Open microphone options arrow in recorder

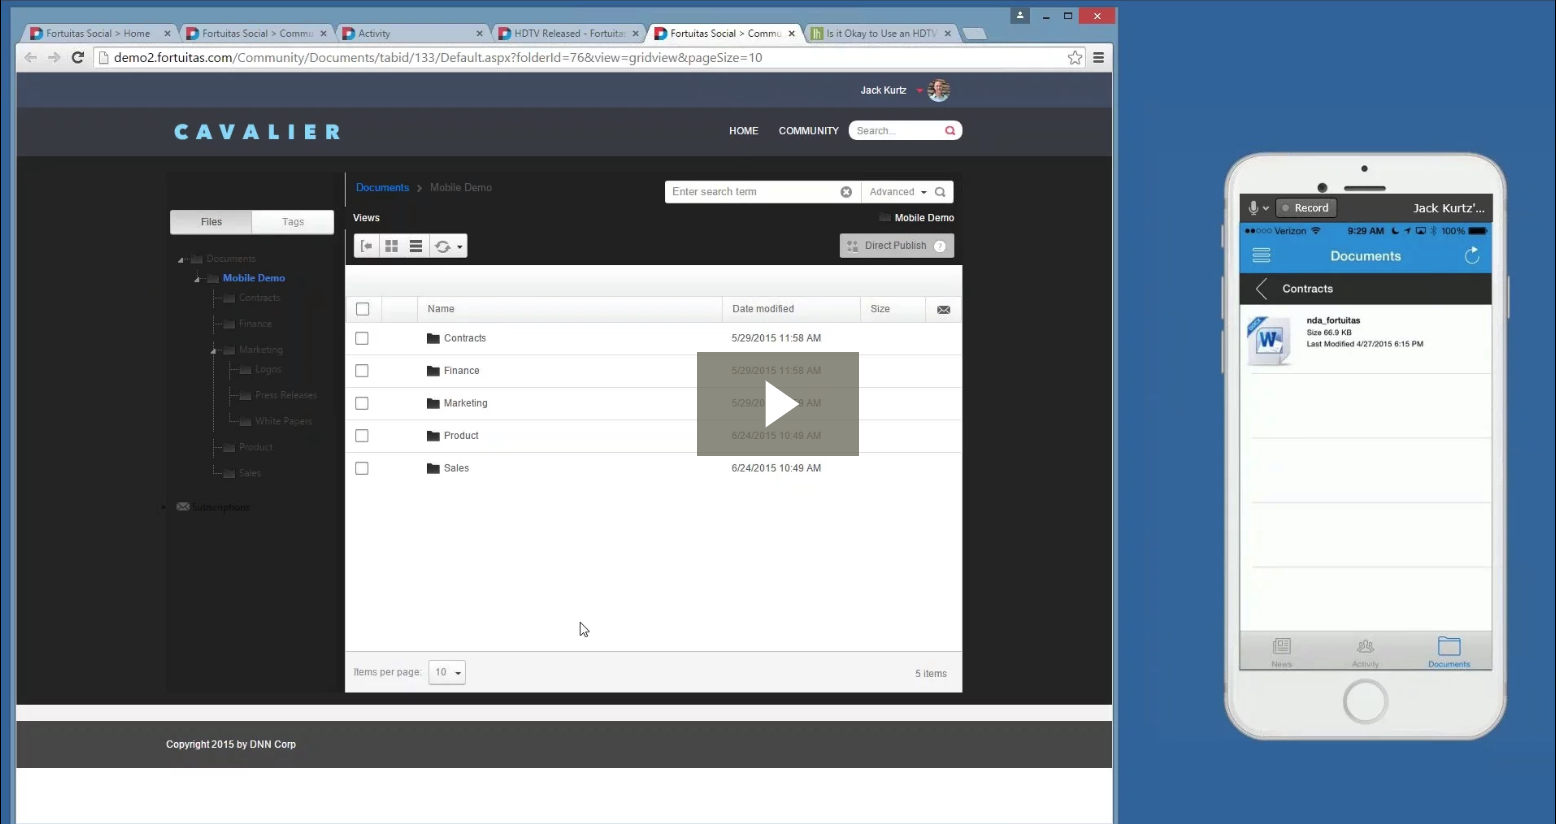coord(1266,209)
